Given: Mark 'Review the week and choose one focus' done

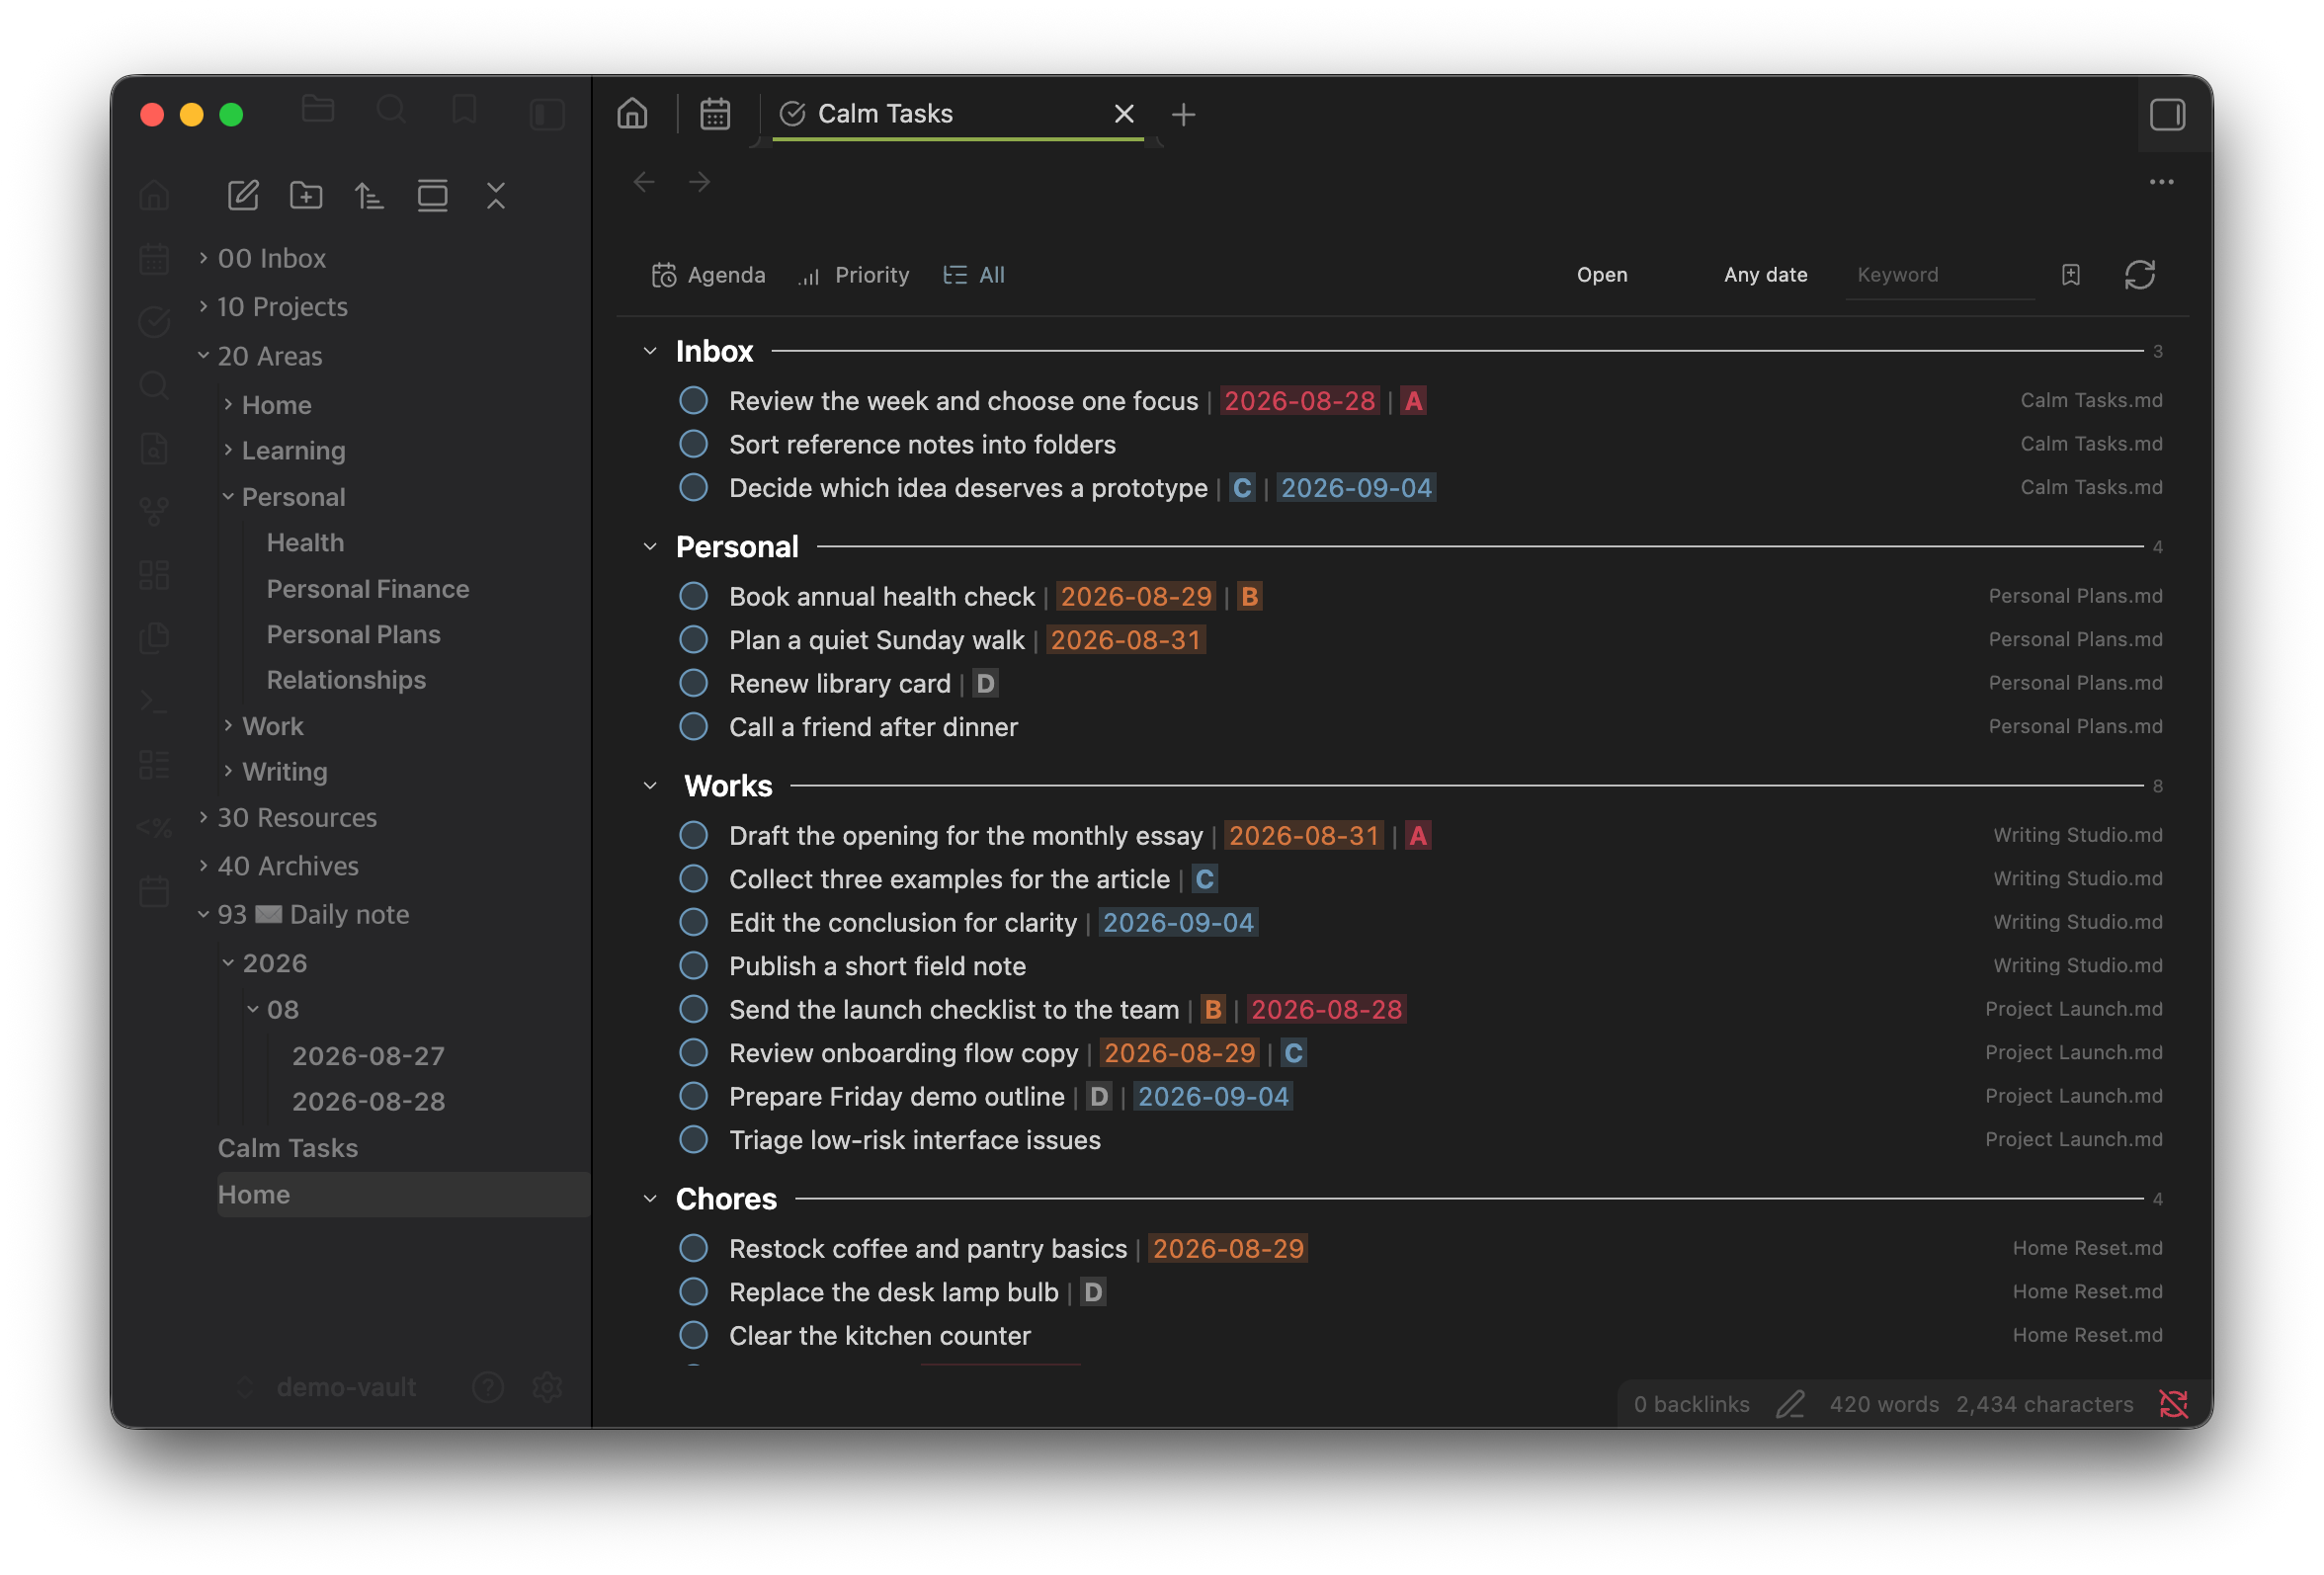Looking at the screenshot, I should pos(693,401).
